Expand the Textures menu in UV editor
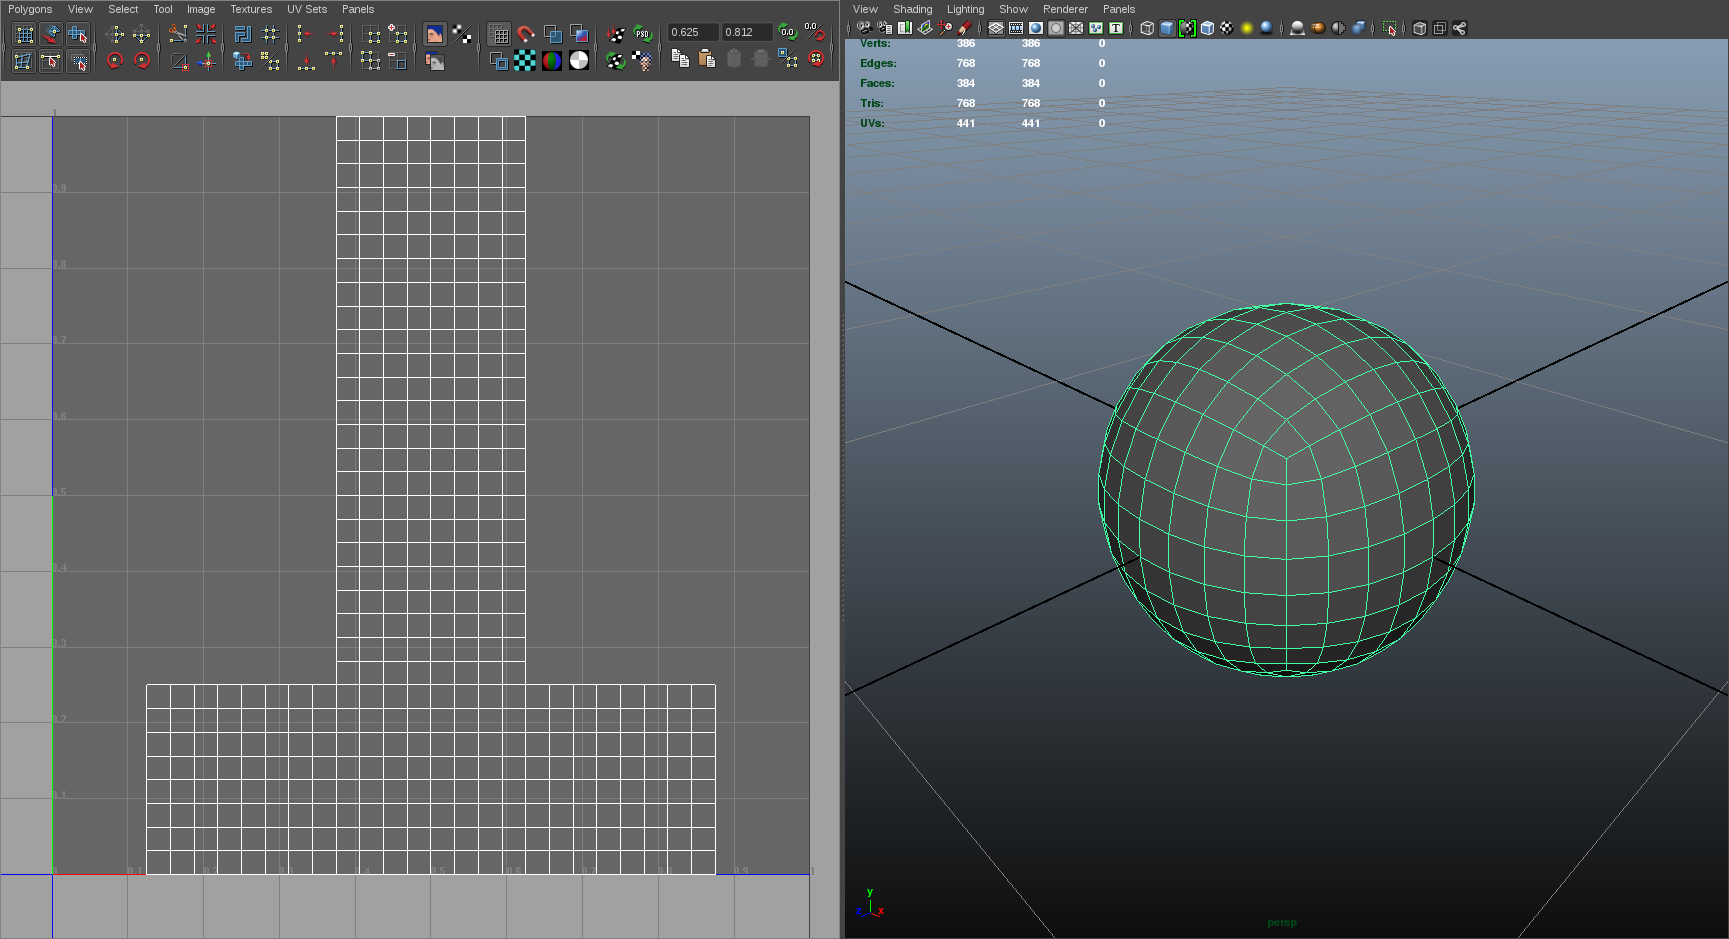The width and height of the screenshot is (1729, 939). click(x=251, y=9)
